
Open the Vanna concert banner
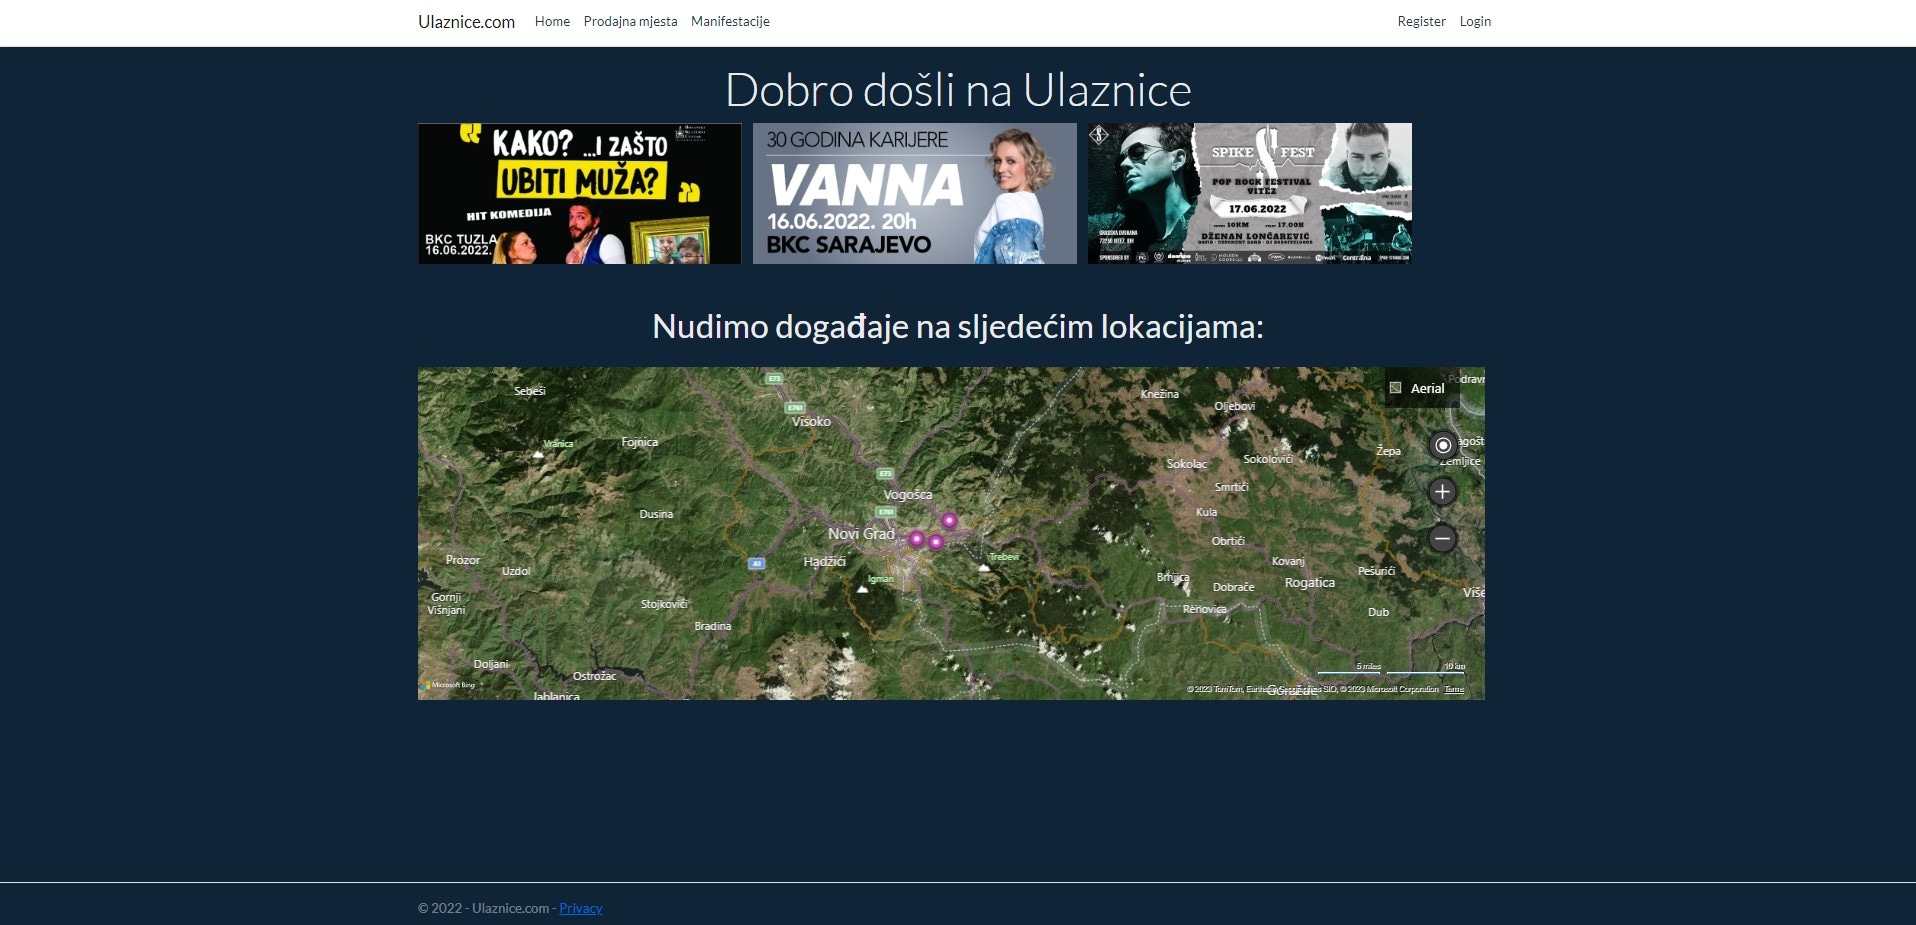(914, 193)
